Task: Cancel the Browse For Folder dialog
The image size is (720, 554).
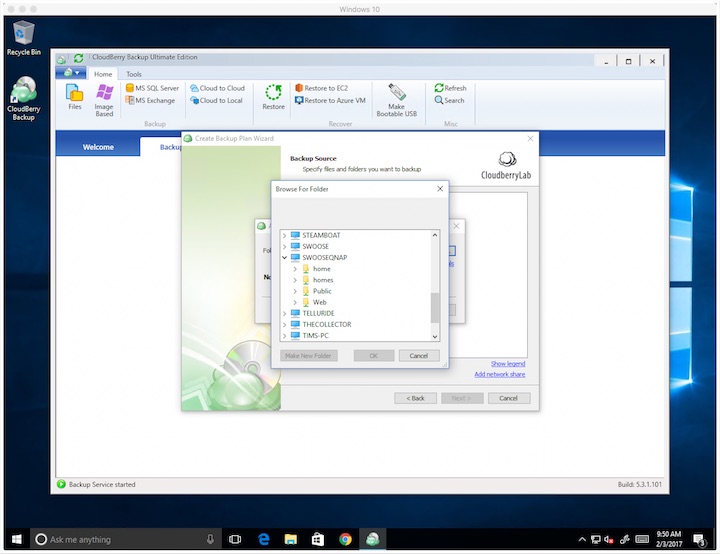Action: pos(418,356)
